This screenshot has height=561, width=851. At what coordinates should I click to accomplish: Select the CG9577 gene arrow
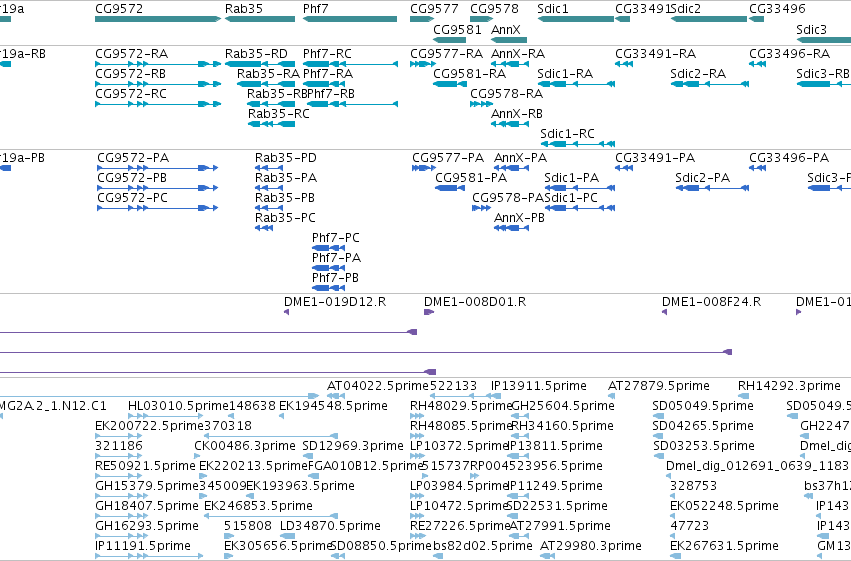pos(422,19)
